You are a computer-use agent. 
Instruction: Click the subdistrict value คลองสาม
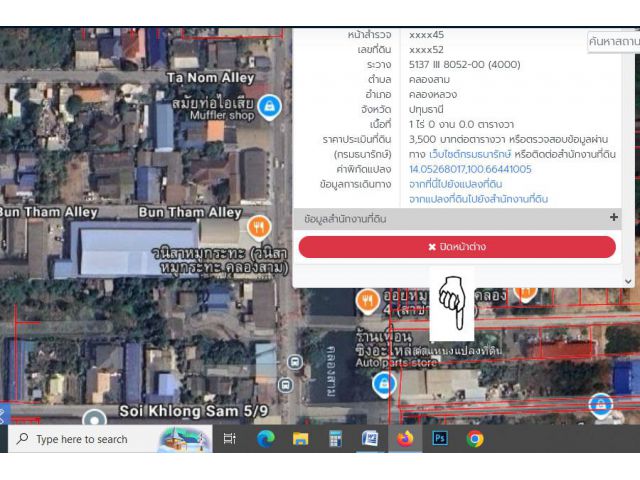[429, 80]
